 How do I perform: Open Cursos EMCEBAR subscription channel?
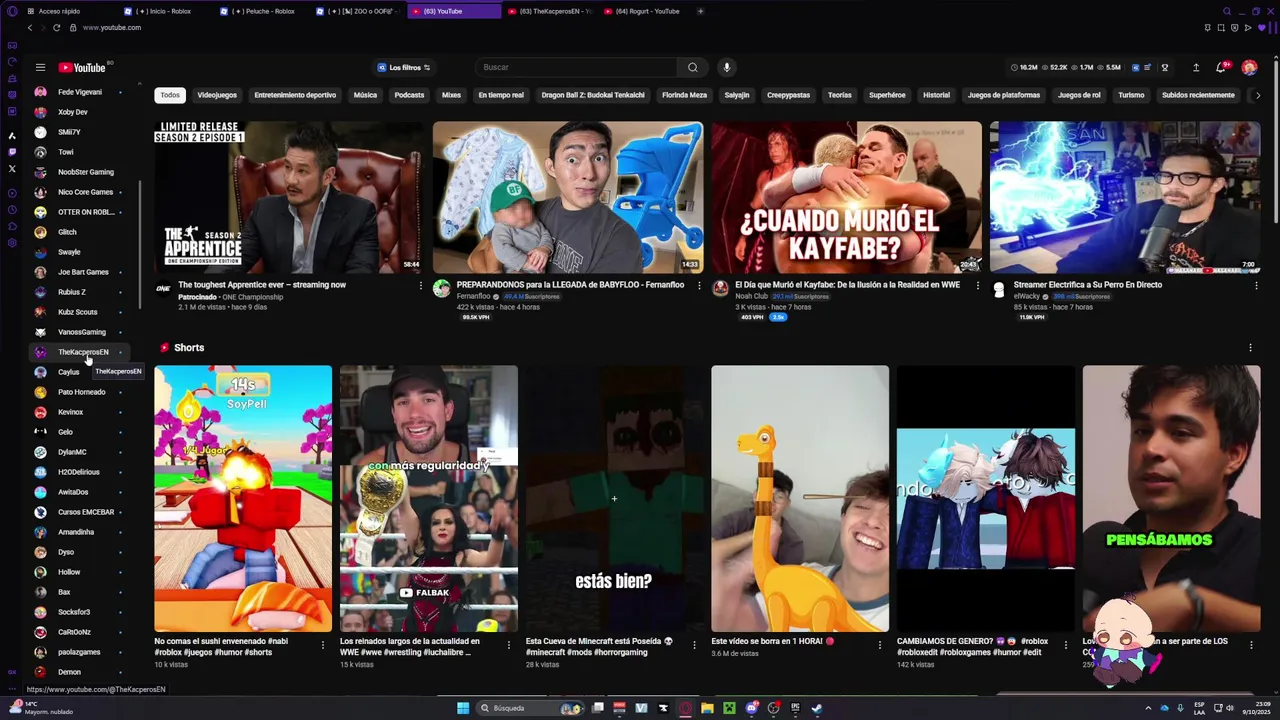click(80, 512)
